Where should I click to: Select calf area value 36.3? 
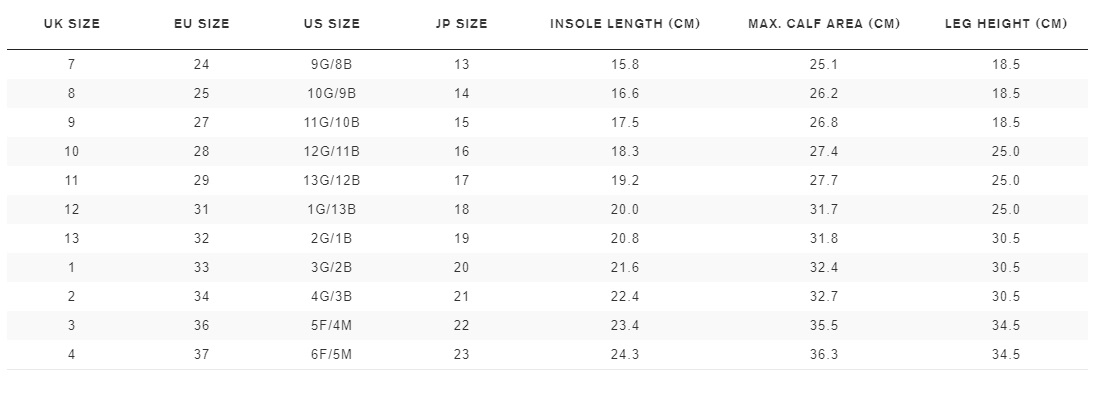[824, 354]
